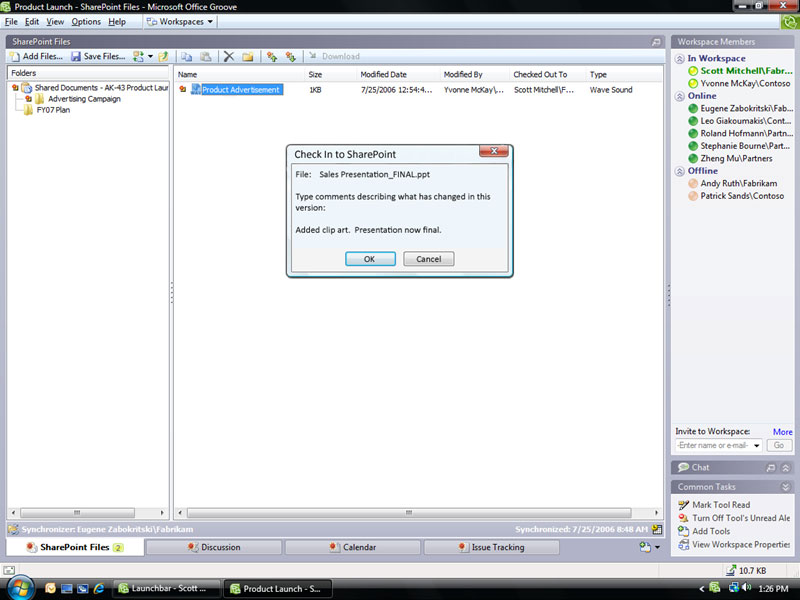Viewport: 800px width, 600px height.
Task: Delete the selected file using the X icon
Action: [228, 56]
